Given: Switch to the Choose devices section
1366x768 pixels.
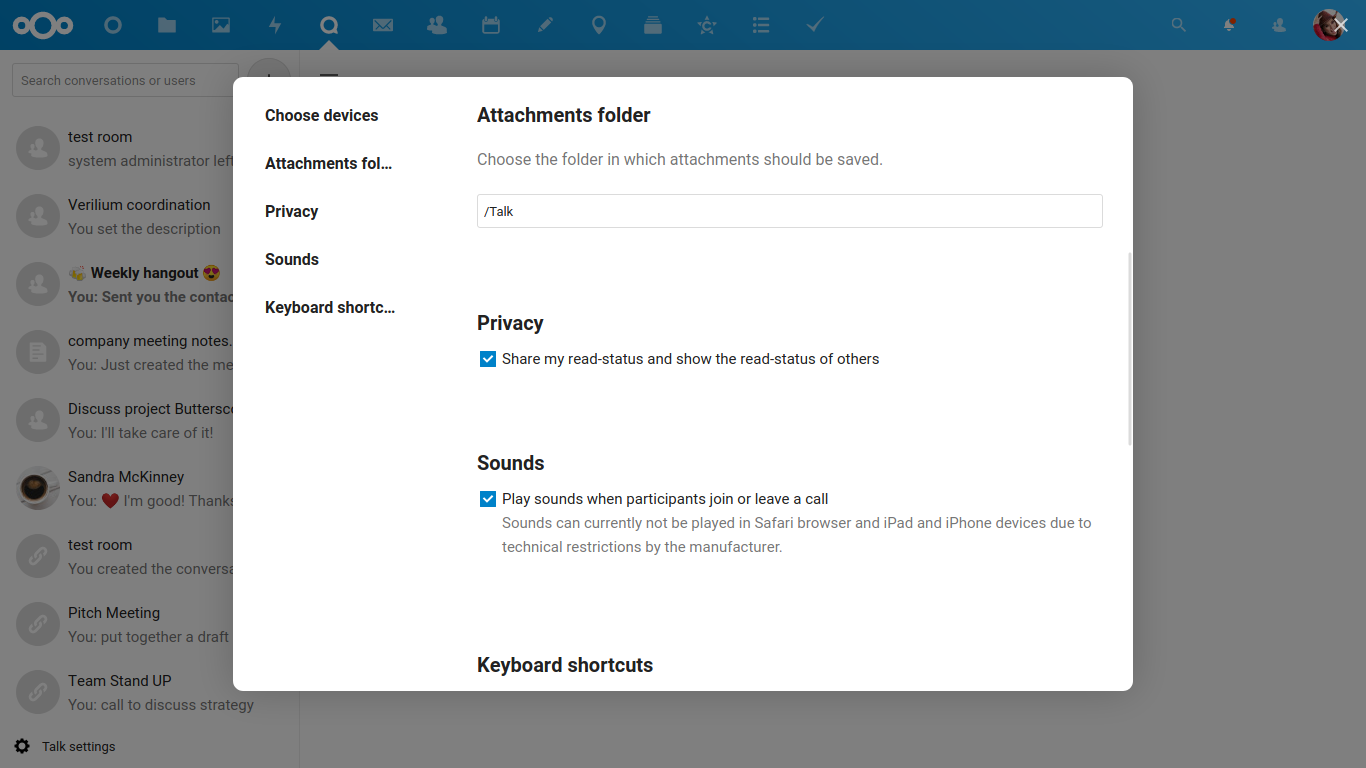Looking at the screenshot, I should [321, 115].
